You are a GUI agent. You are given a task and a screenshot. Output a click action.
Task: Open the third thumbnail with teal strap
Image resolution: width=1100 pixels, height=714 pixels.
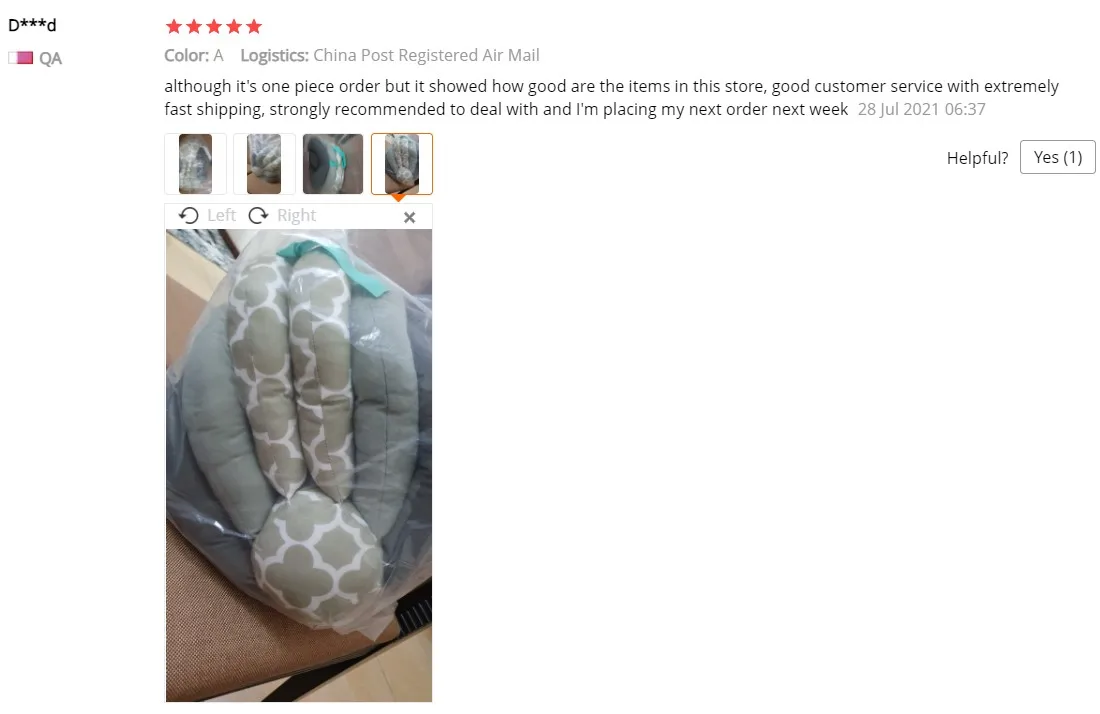coord(333,163)
